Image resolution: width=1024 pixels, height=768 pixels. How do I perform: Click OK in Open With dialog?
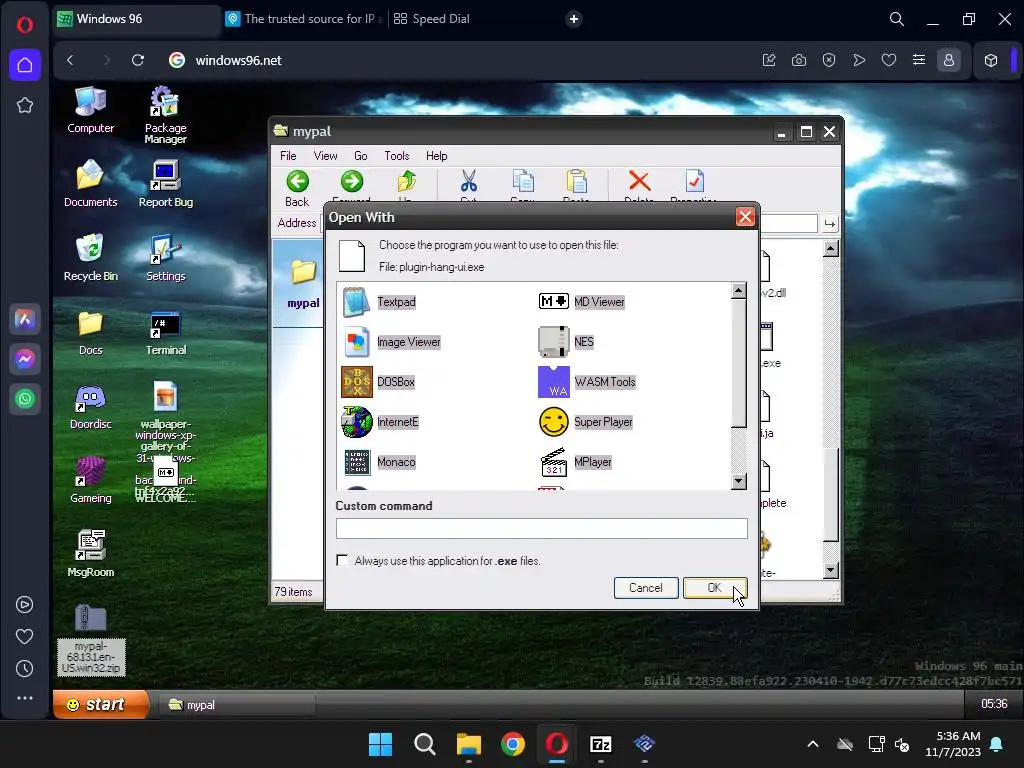tap(714, 588)
